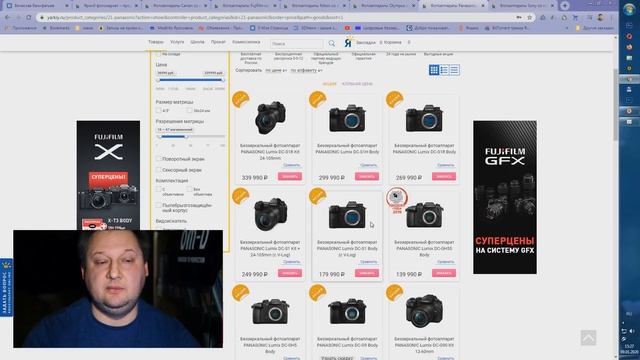640x360 pixels.
Task: Click into the site search field
Action: click(x=297, y=43)
